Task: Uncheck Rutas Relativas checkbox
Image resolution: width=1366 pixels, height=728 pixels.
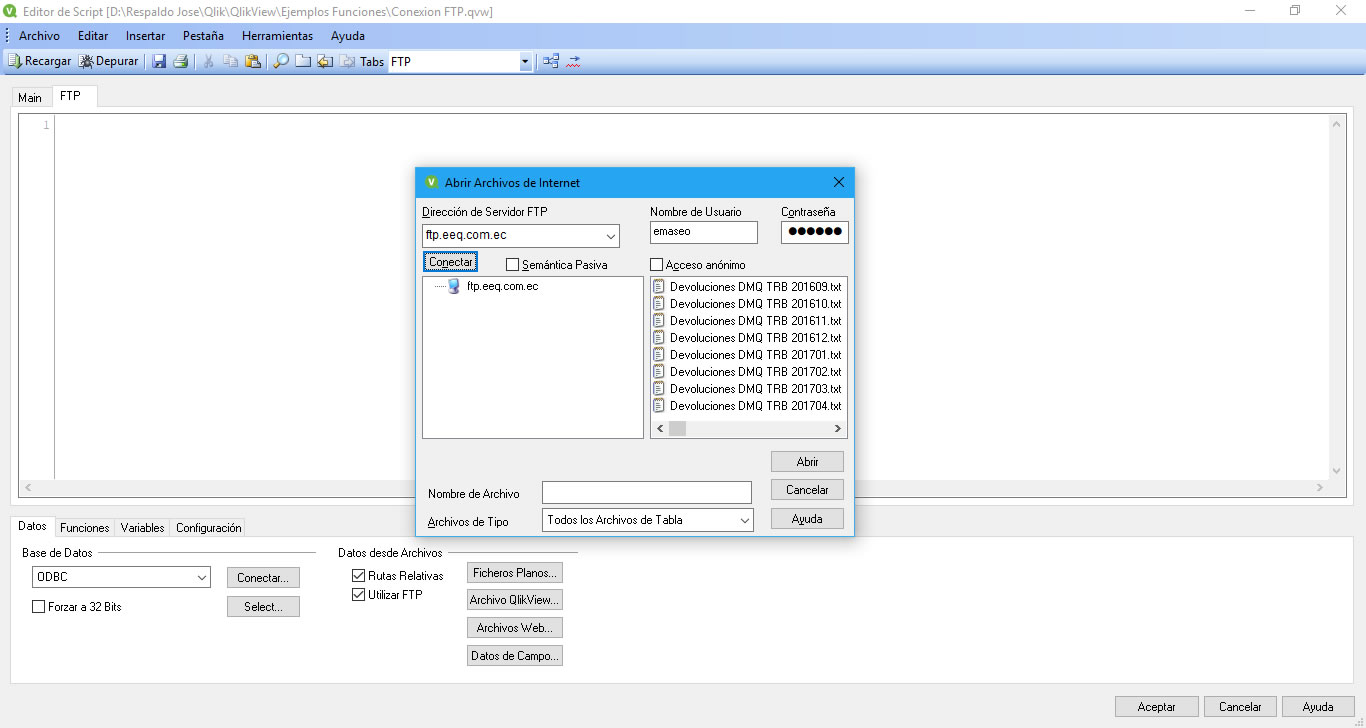Action: click(359, 576)
